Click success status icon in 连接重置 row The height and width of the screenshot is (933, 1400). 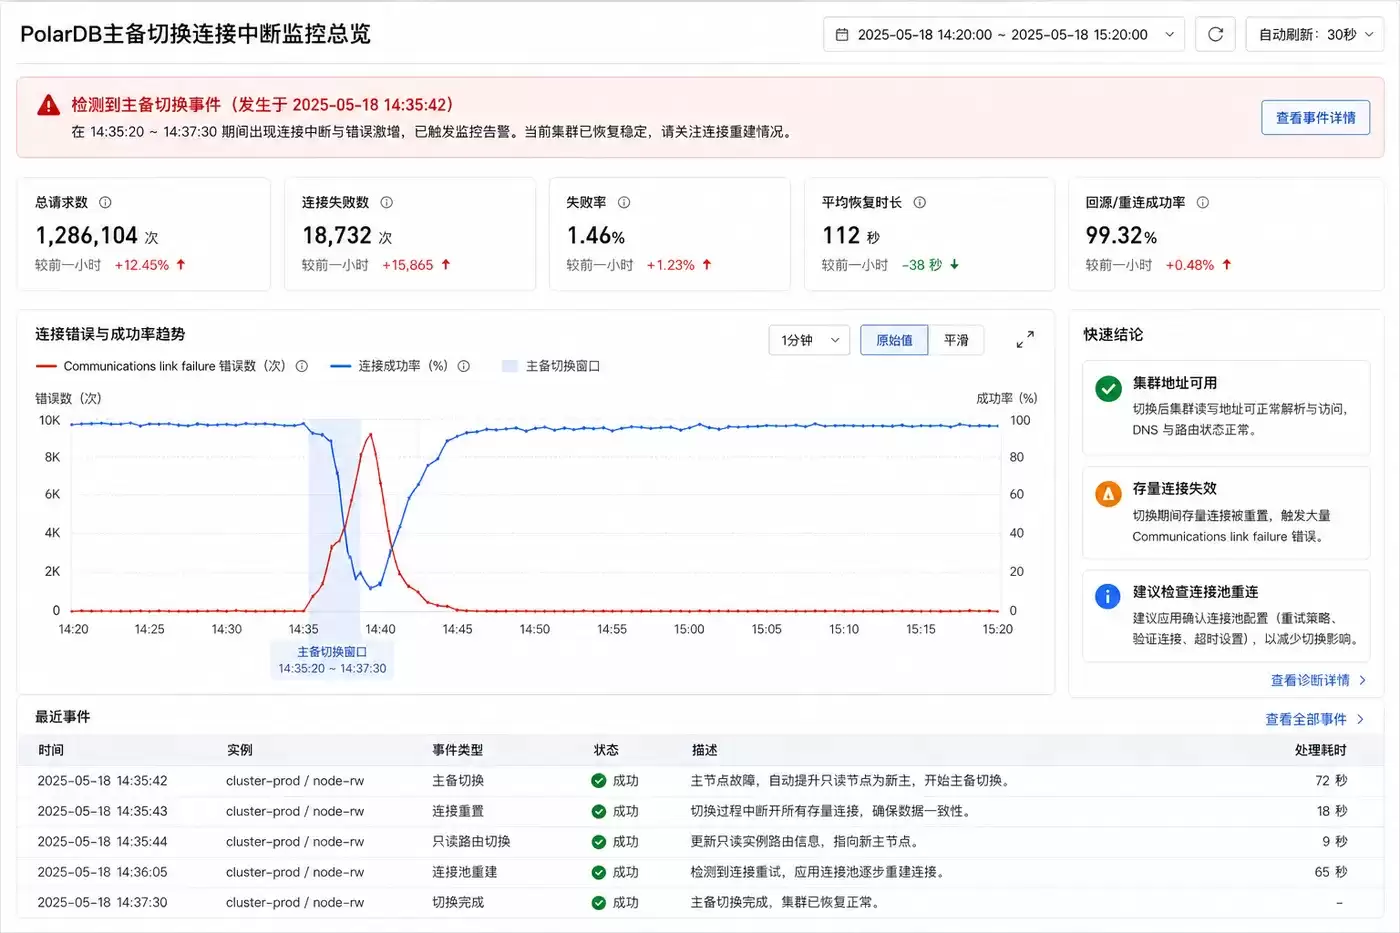pyautogui.click(x=598, y=811)
